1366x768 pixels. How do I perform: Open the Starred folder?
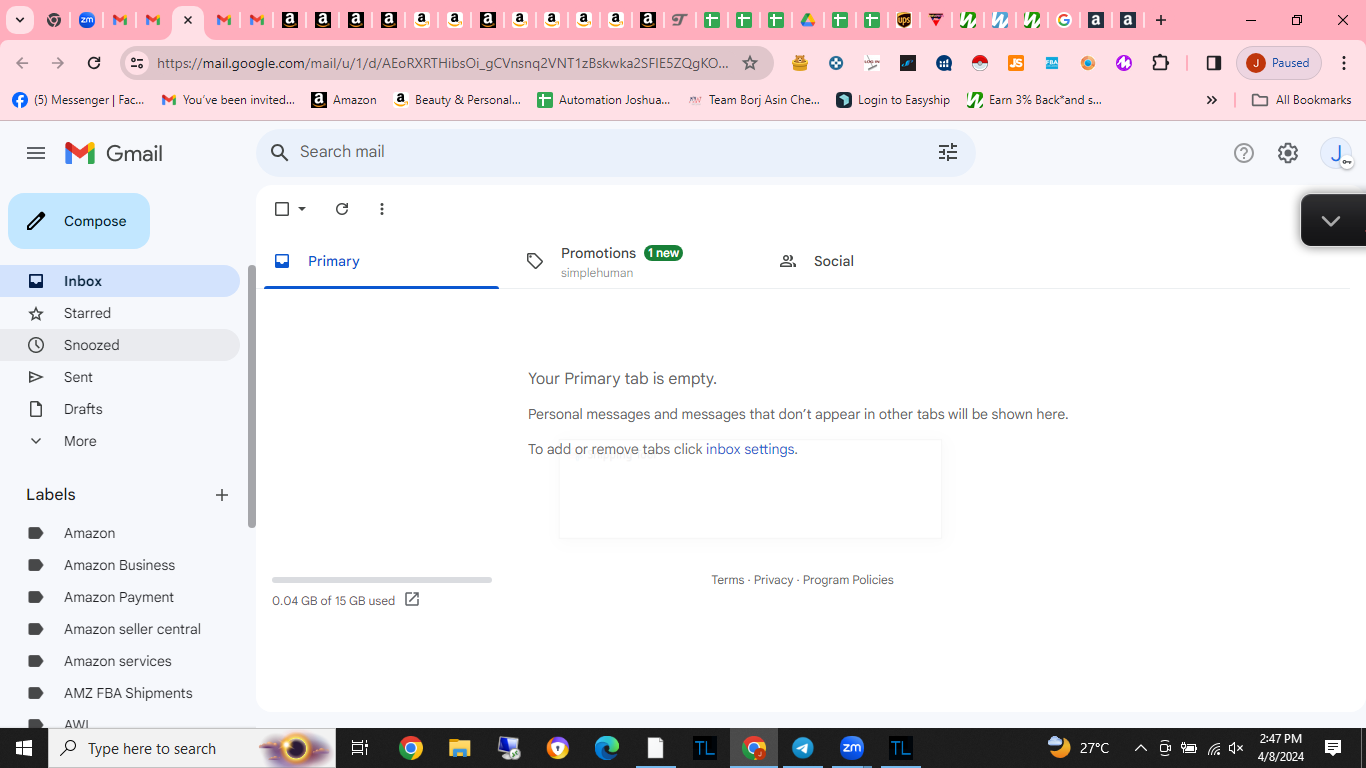pyautogui.click(x=120, y=313)
